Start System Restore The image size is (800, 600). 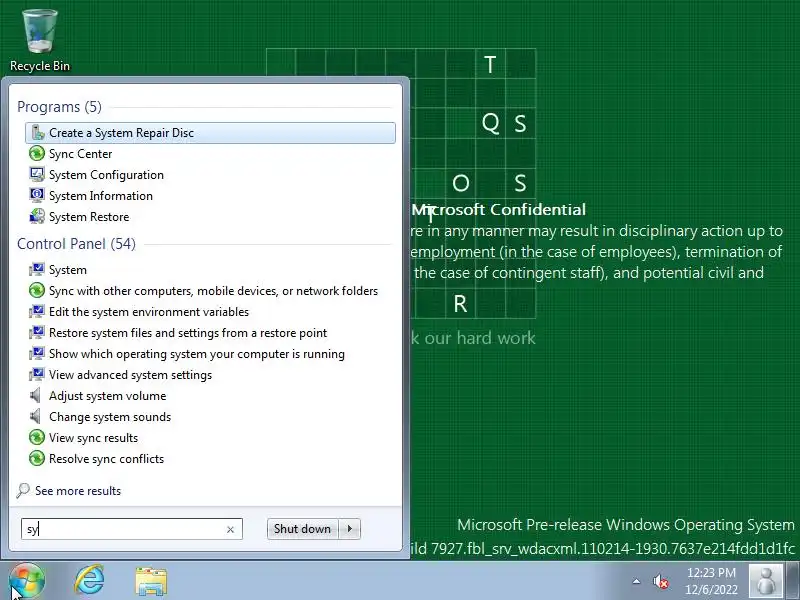(x=89, y=216)
